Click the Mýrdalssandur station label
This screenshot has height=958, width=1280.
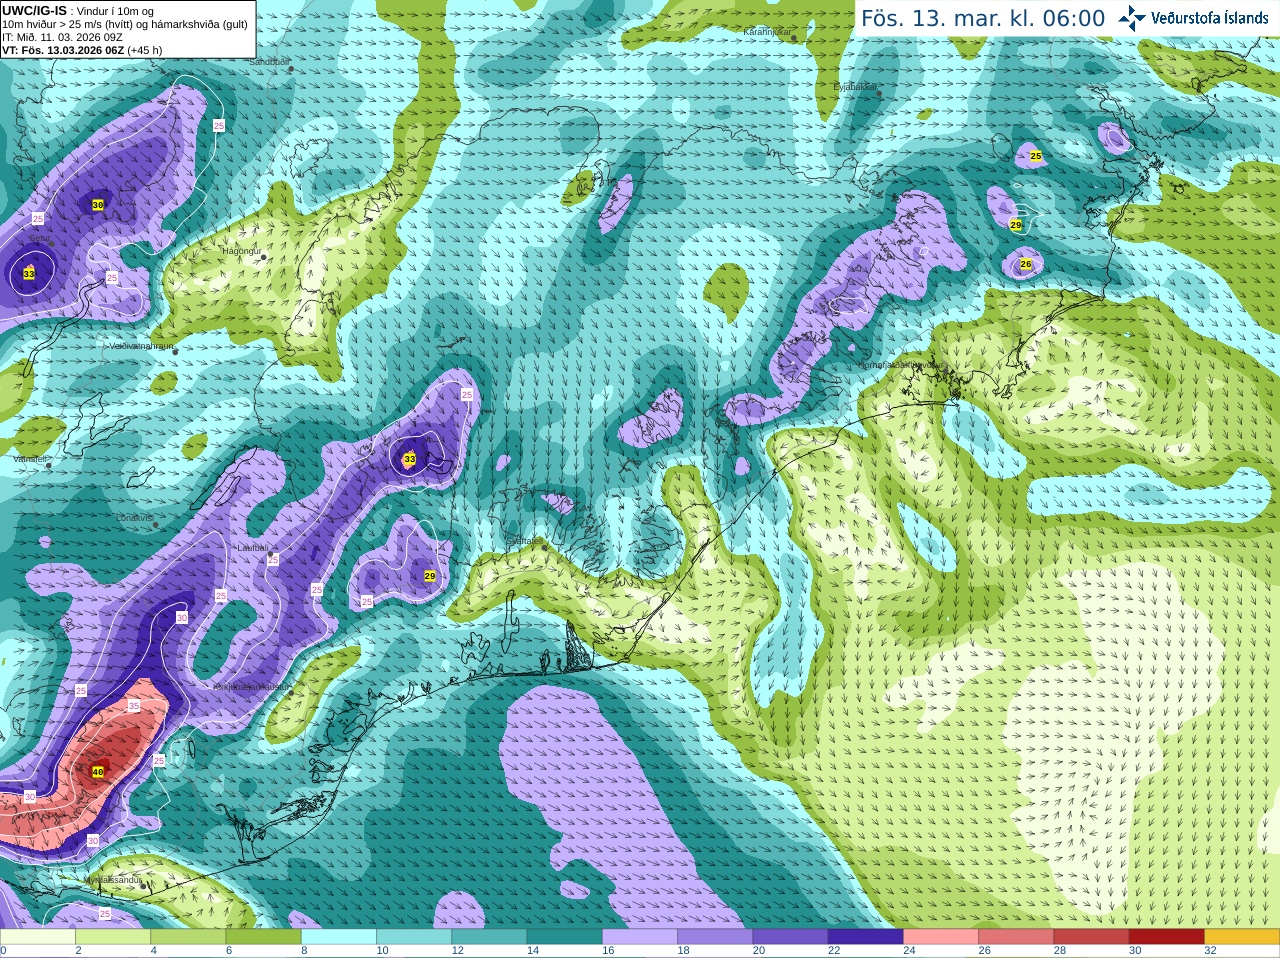(112, 879)
